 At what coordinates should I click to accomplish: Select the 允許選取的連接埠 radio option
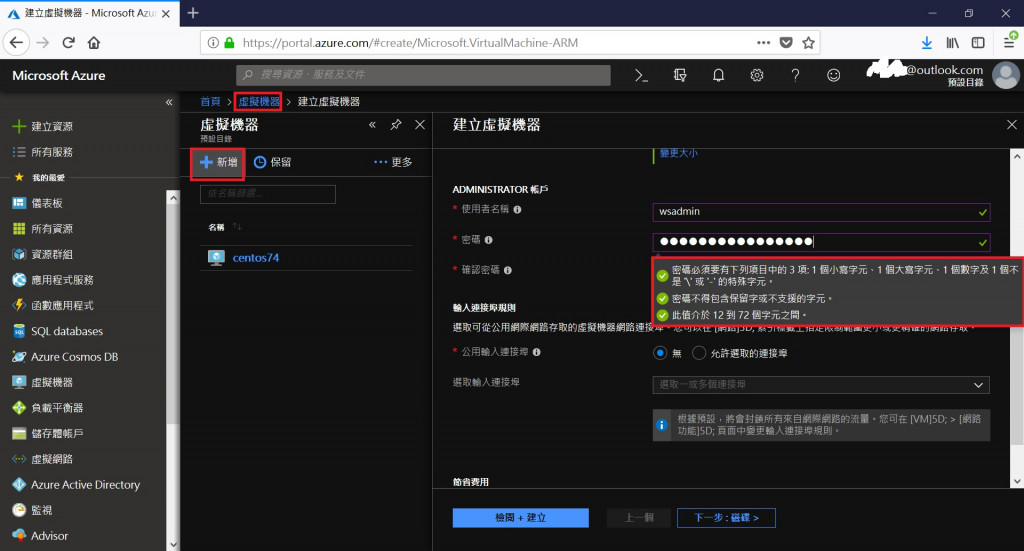tap(699, 353)
